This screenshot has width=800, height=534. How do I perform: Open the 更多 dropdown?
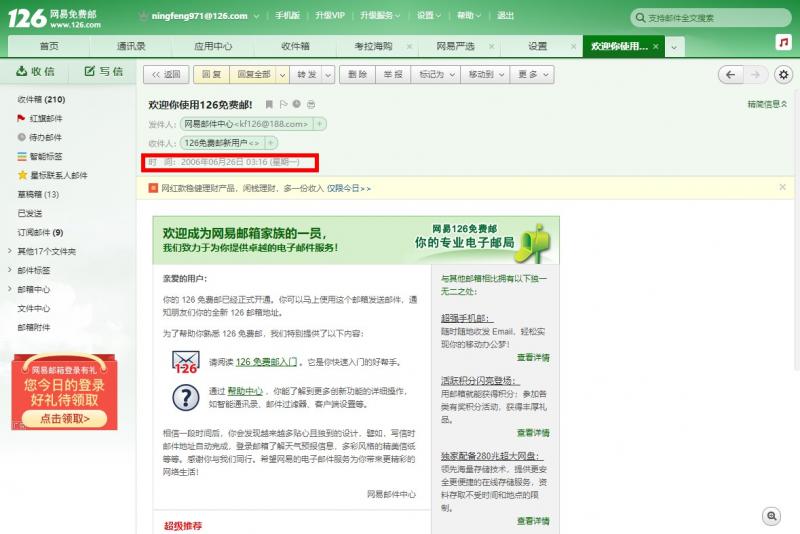click(532, 75)
